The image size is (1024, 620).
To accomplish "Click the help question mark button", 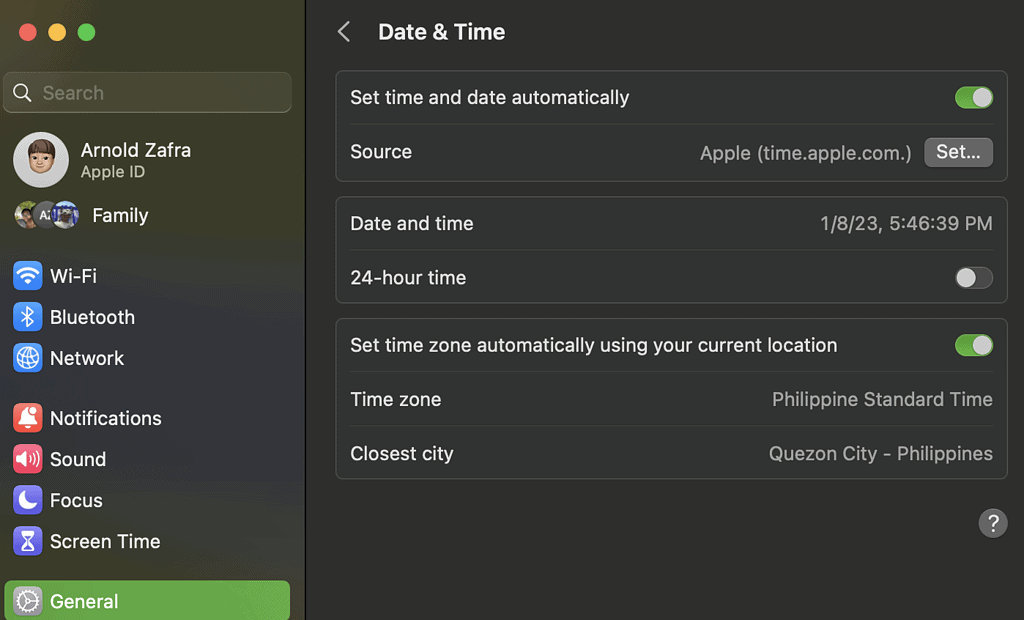I will 992,523.
